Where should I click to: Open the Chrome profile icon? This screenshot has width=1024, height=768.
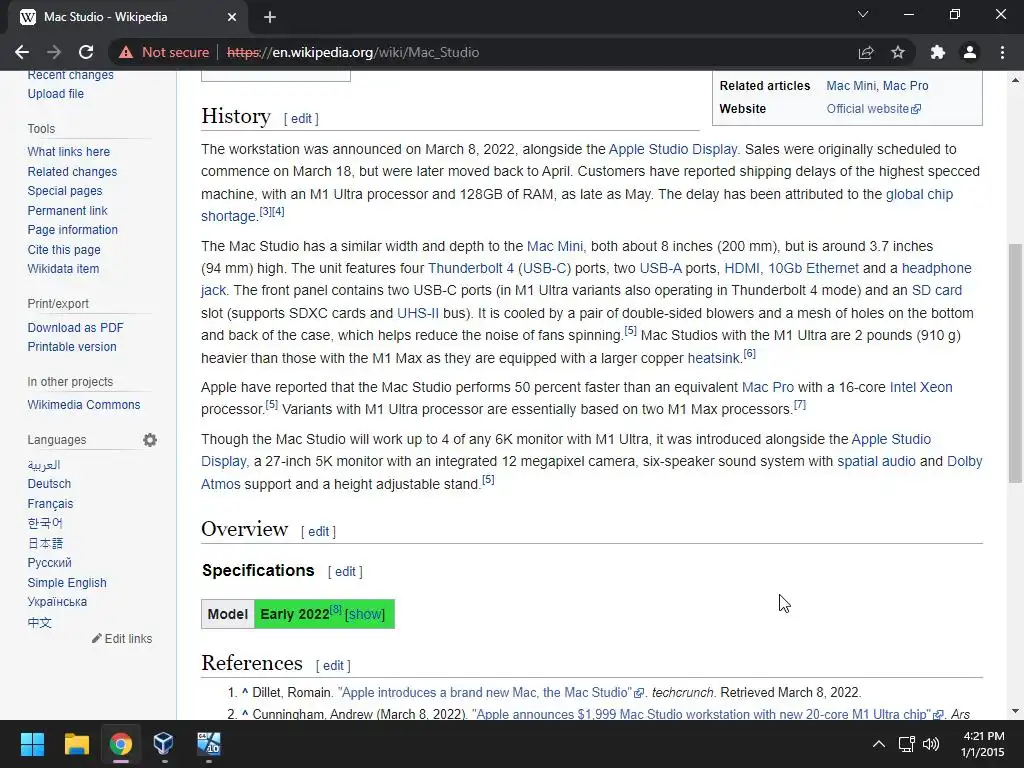(x=970, y=52)
